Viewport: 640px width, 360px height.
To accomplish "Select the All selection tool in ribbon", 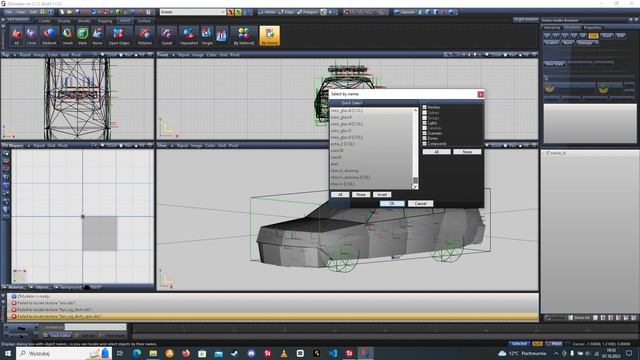I will coord(16,36).
